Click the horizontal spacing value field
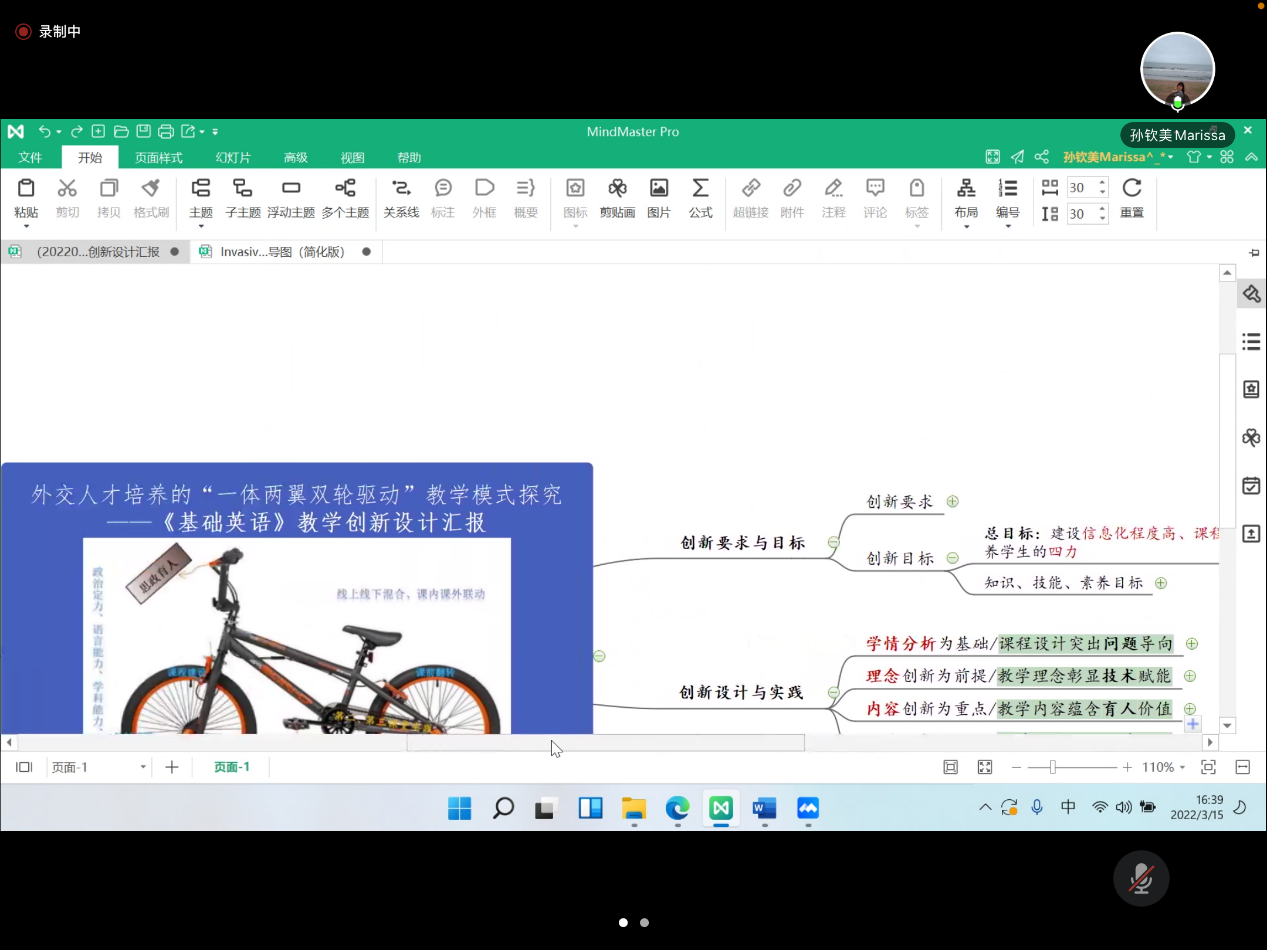Viewport: 1267px width, 950px height. click(x=1080, y=188)
